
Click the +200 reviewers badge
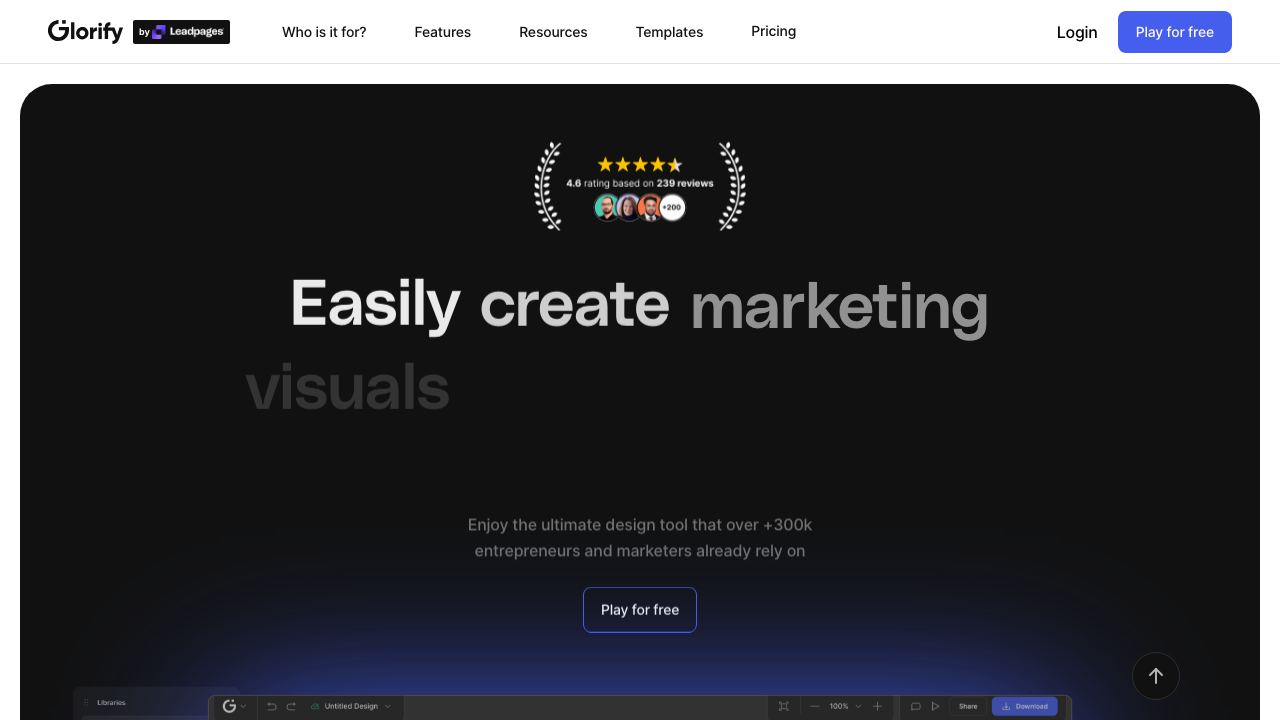[672, 207]
